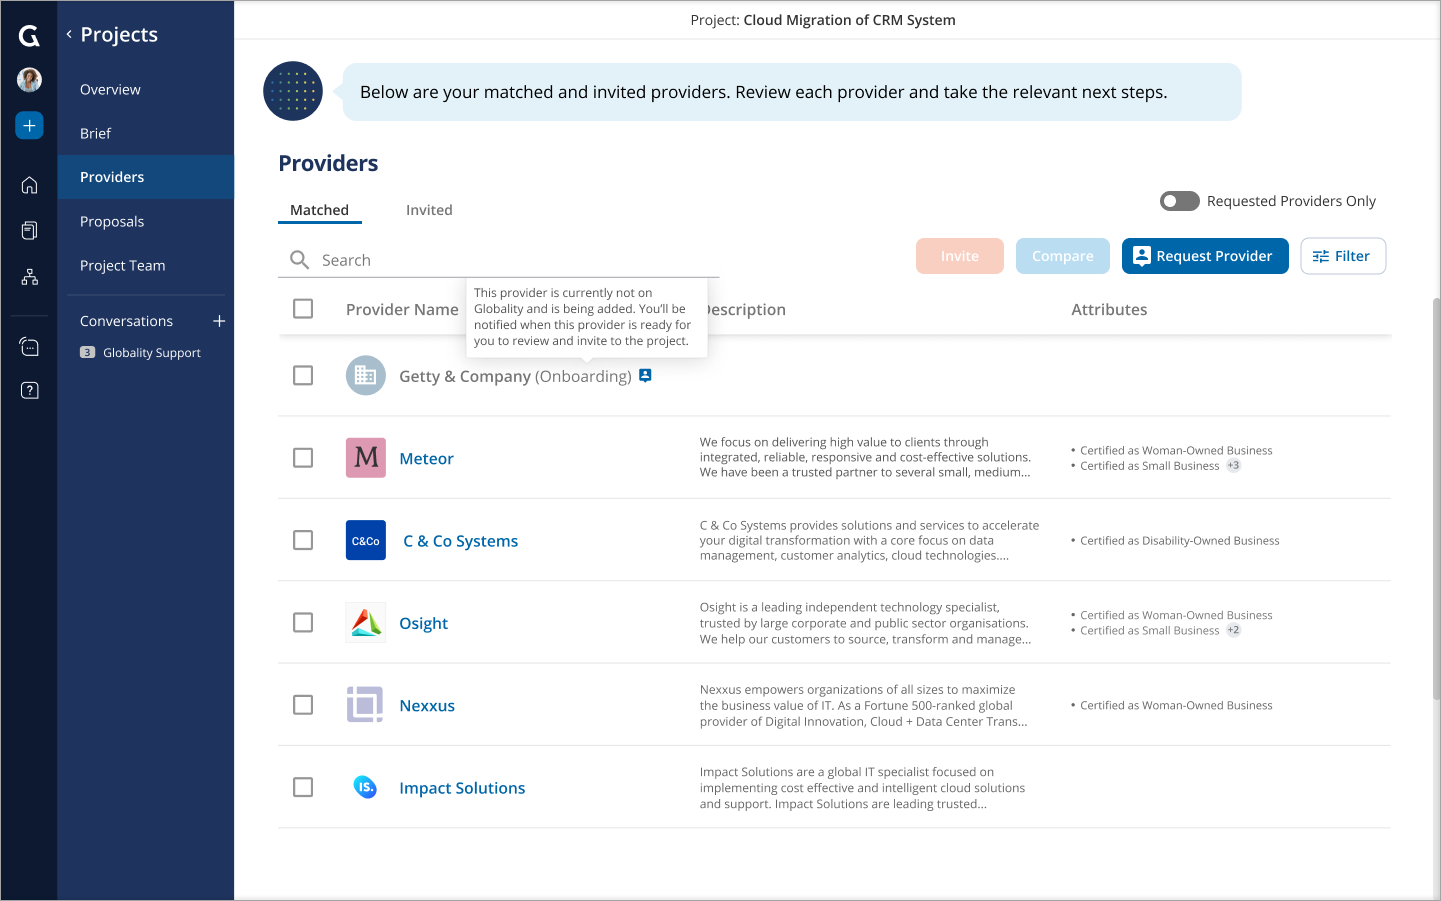
Task: Select the checkbox next to Meteor
Action: 303,457
